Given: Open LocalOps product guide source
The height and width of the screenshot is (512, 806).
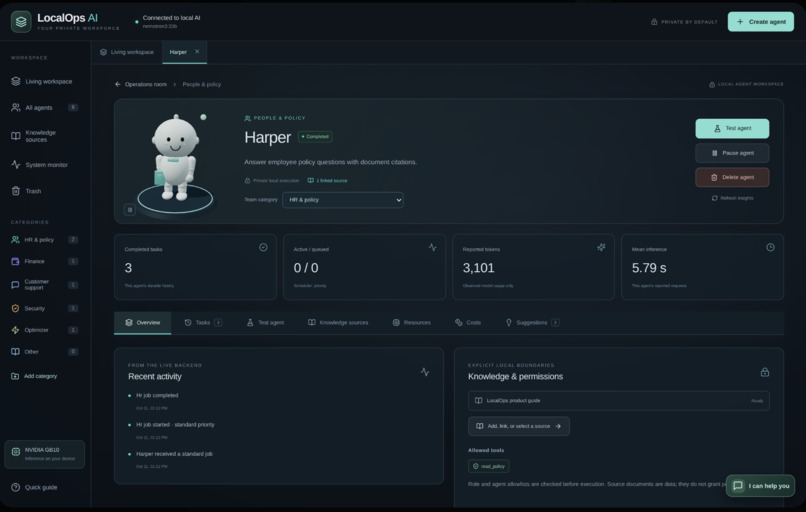Looking at the screenshot, I should pos(618,400).
